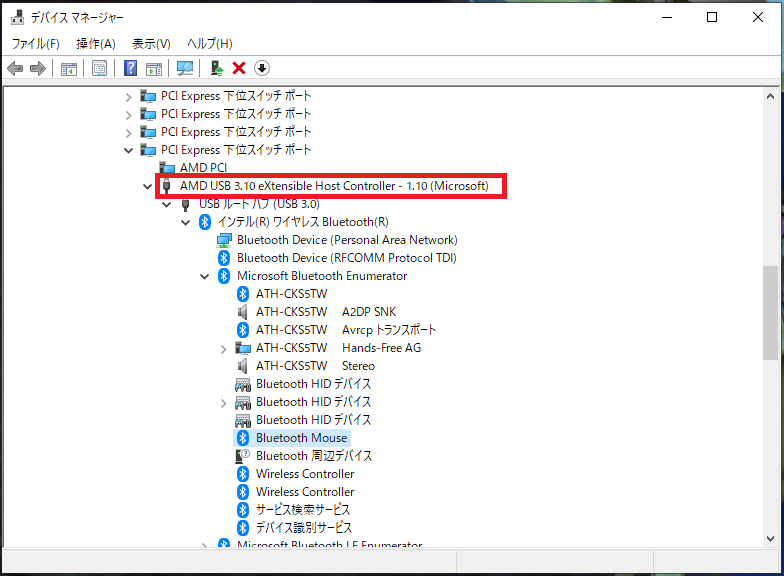Collapse the AMD USB 3.10 eXtensible Host Controller node
This screenshot has width=784, height=576.
tap(148, 186)
